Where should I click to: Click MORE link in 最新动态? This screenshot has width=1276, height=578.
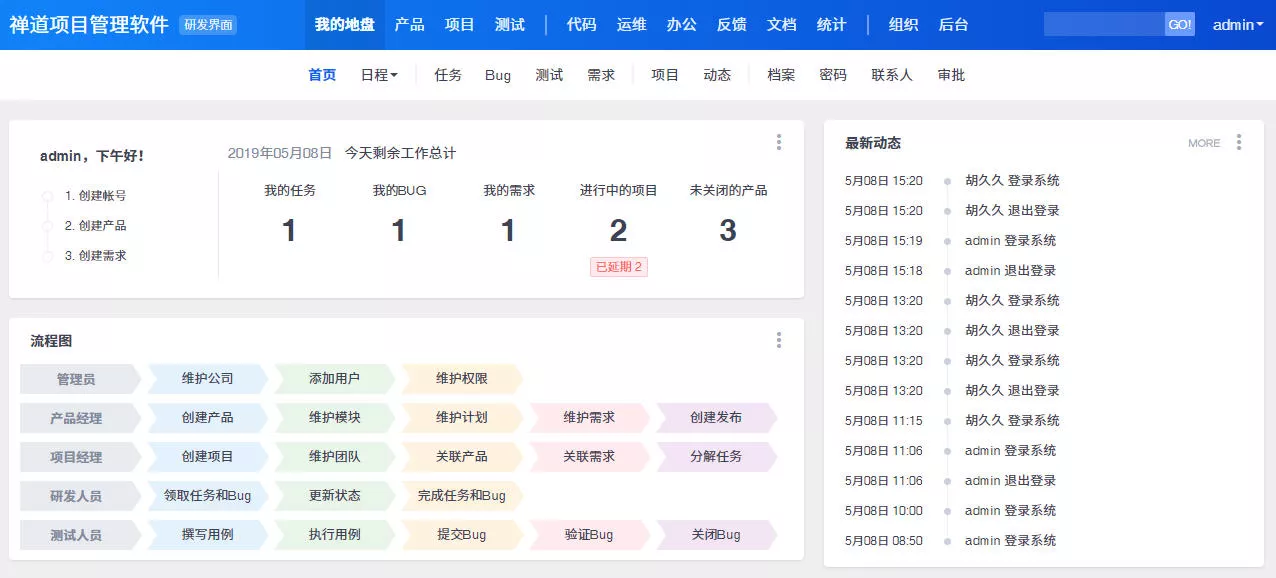point(1203,143)
